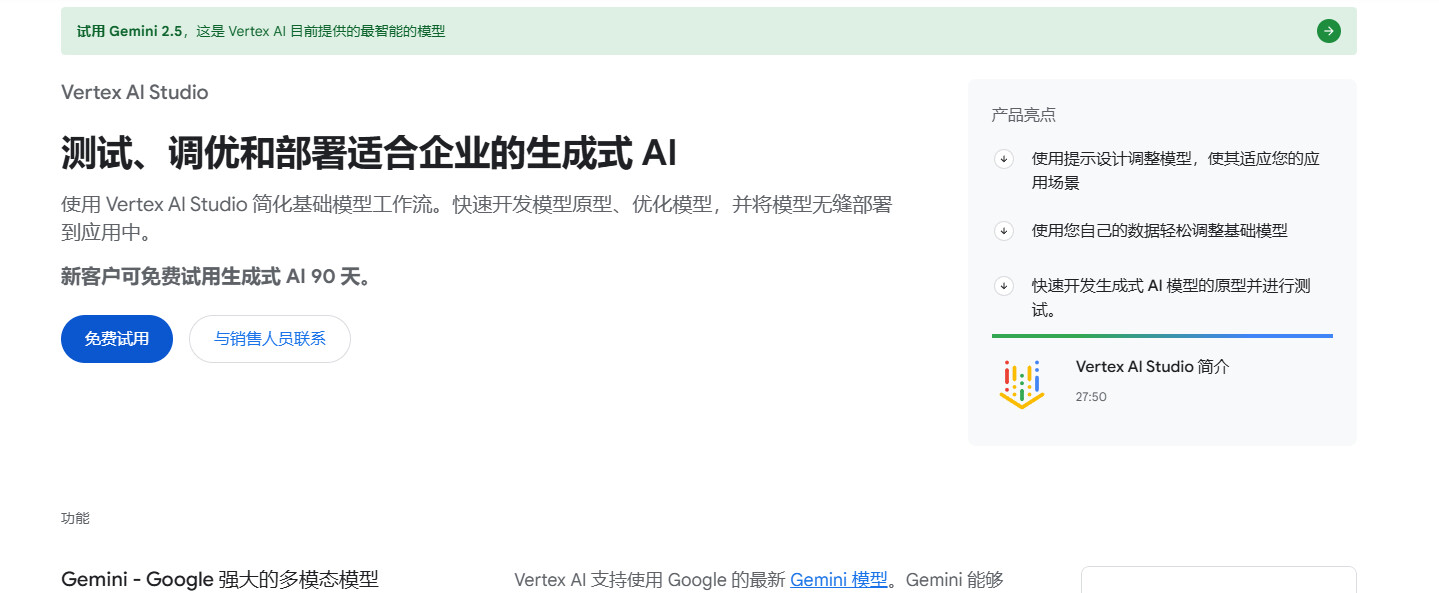Click the 功能 section label
1439x593 pixels.
pos(75,518)
